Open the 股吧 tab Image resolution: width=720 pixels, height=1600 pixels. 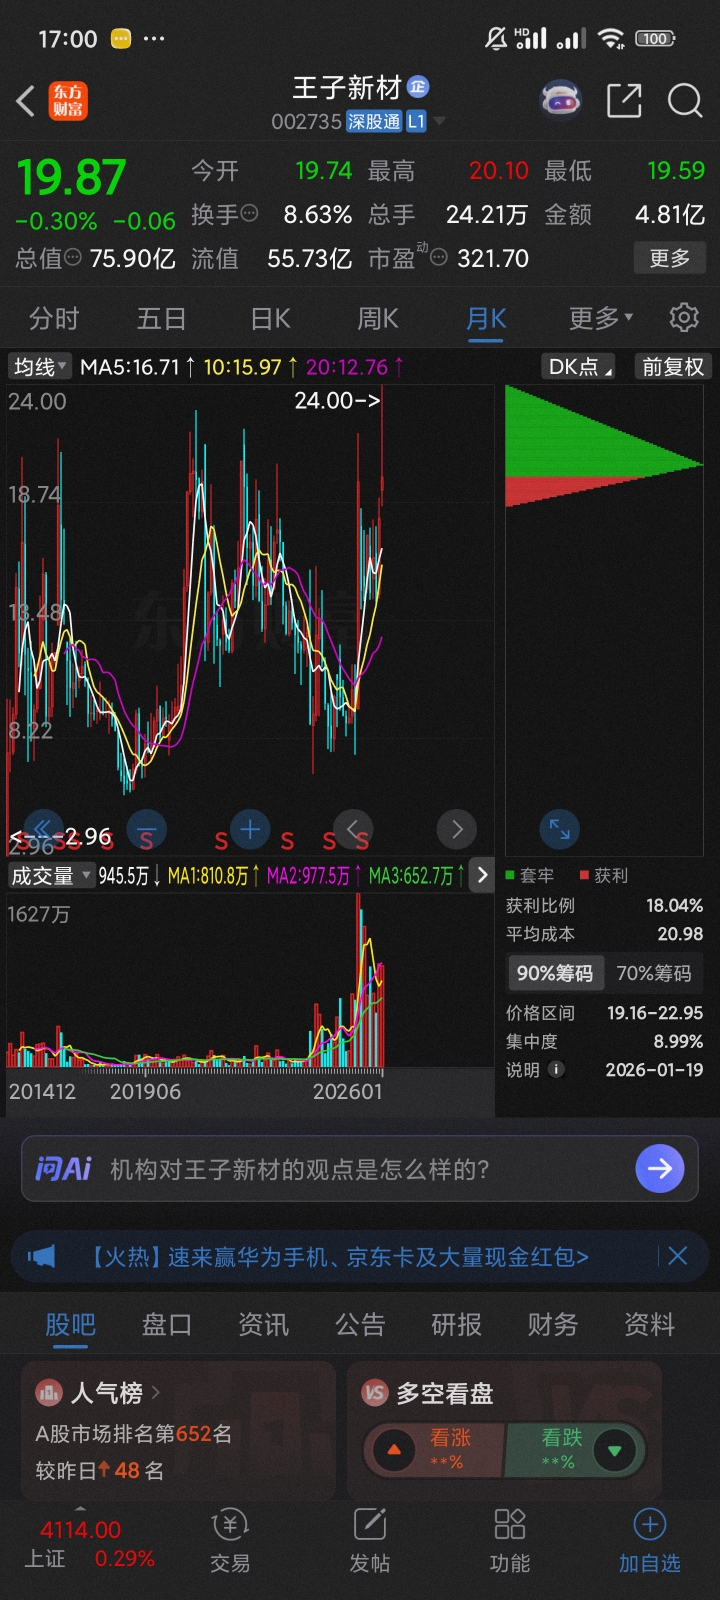click(x=70, y=1324)
